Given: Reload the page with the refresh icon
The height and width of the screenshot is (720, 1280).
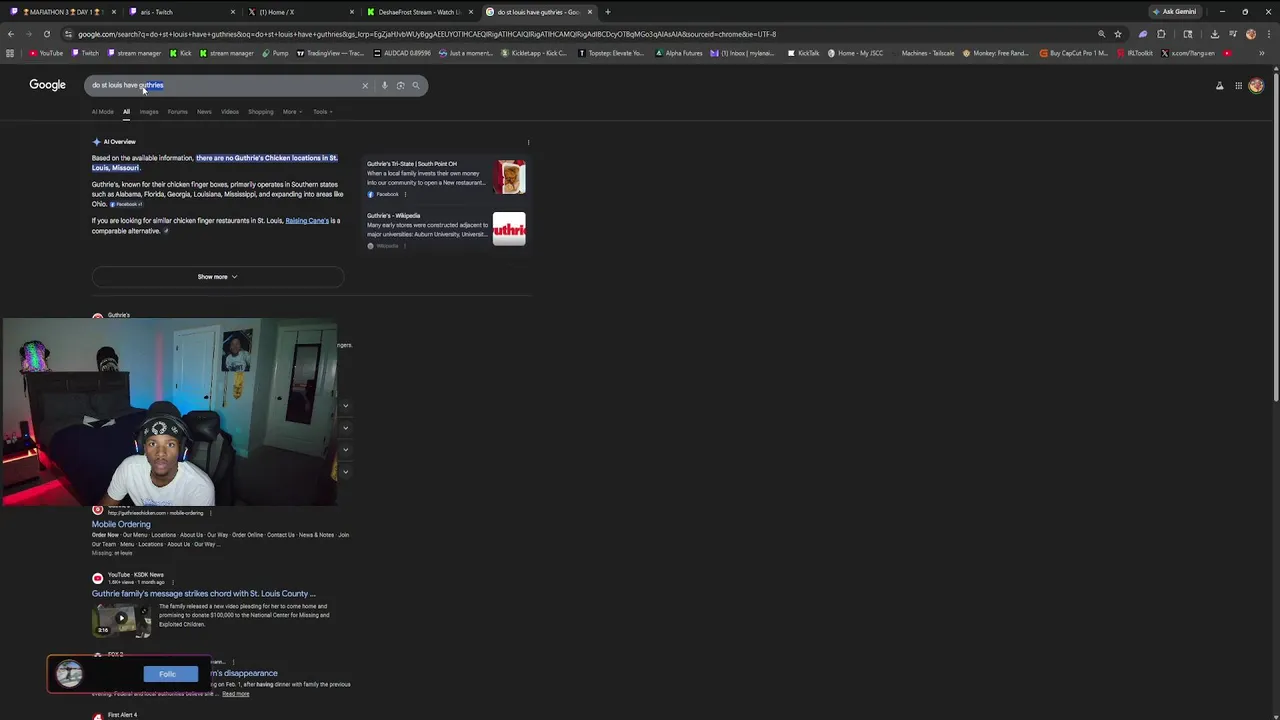Looking at the screenshot, I should coord(46,34).
